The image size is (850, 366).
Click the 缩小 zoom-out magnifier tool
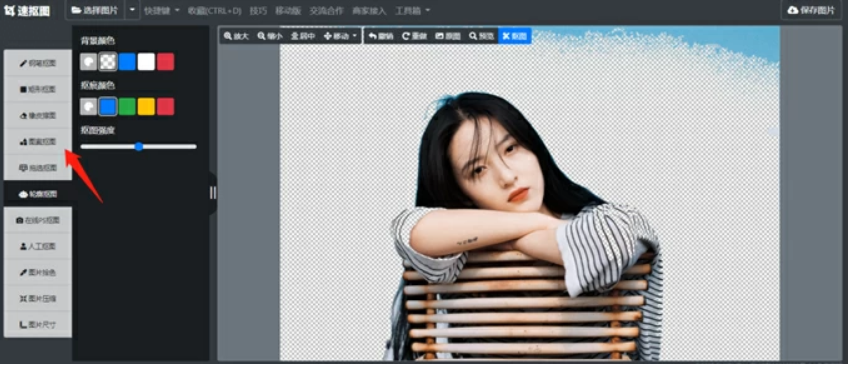point(270,36)
